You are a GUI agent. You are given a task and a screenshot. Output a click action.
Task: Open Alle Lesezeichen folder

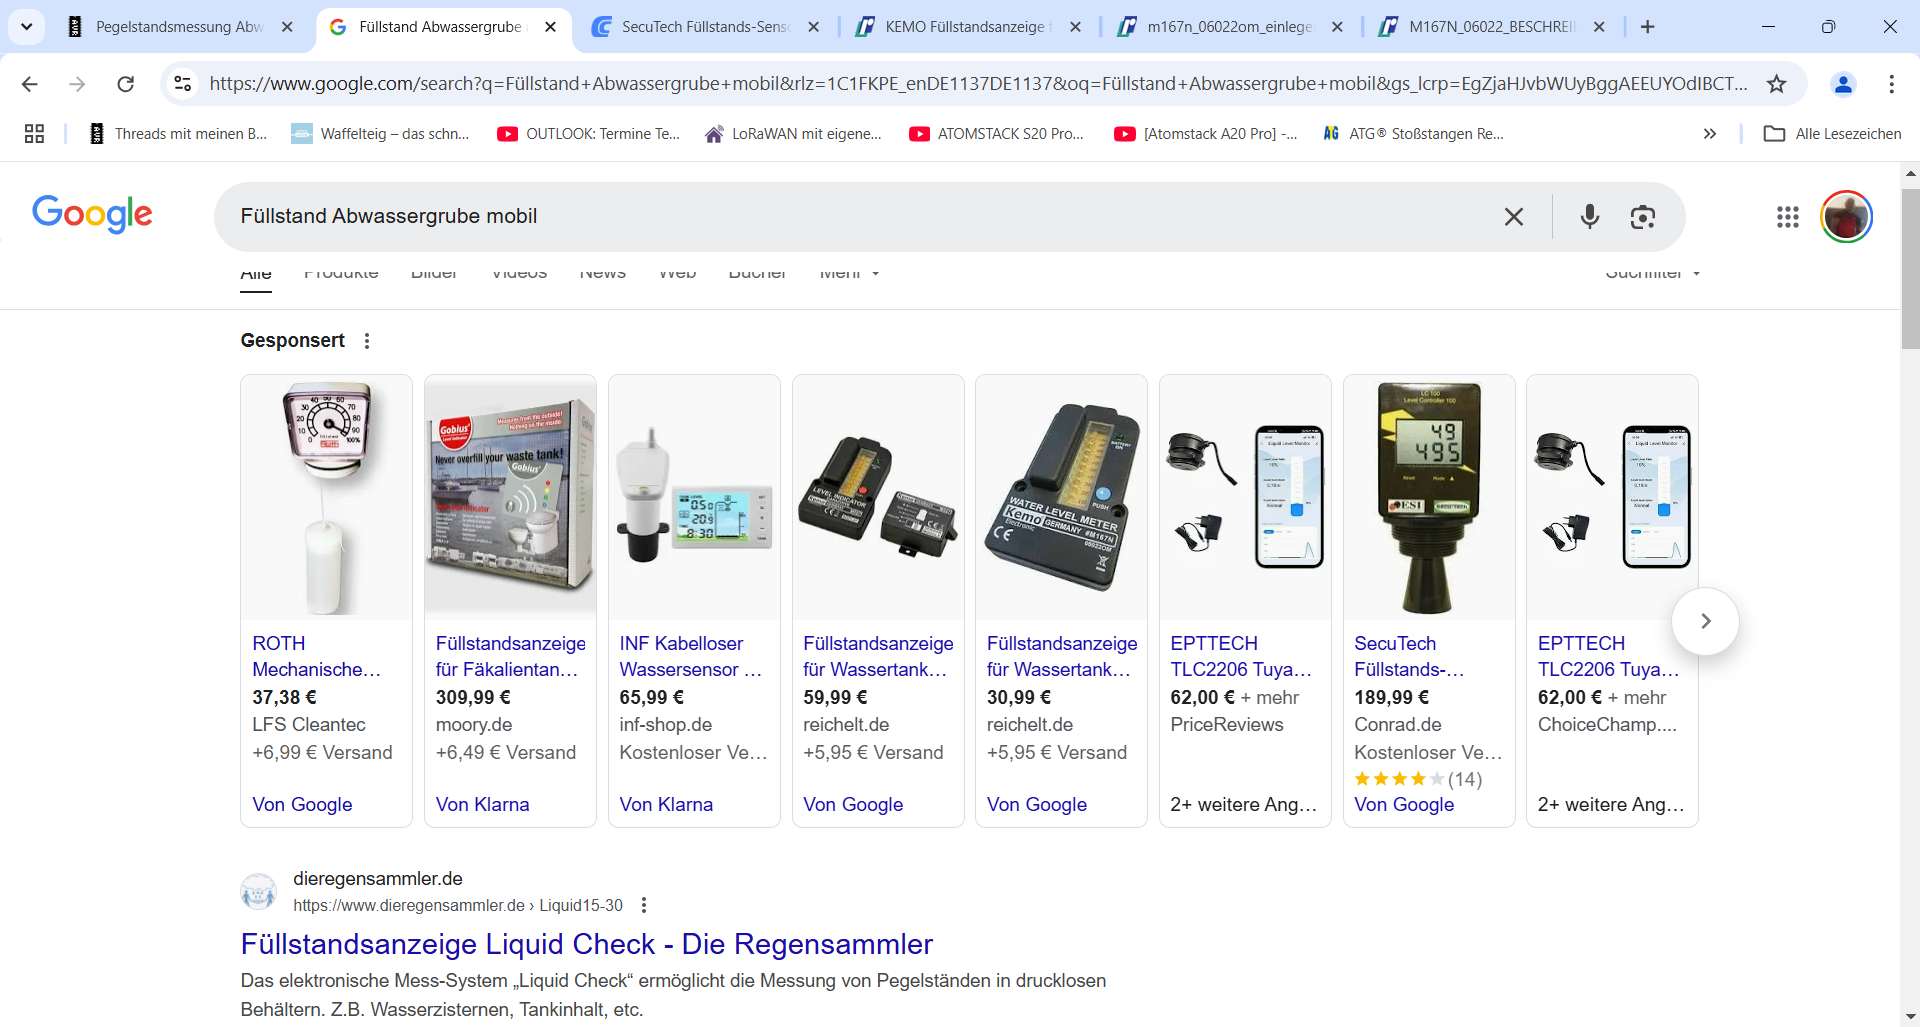(1832, 133)
